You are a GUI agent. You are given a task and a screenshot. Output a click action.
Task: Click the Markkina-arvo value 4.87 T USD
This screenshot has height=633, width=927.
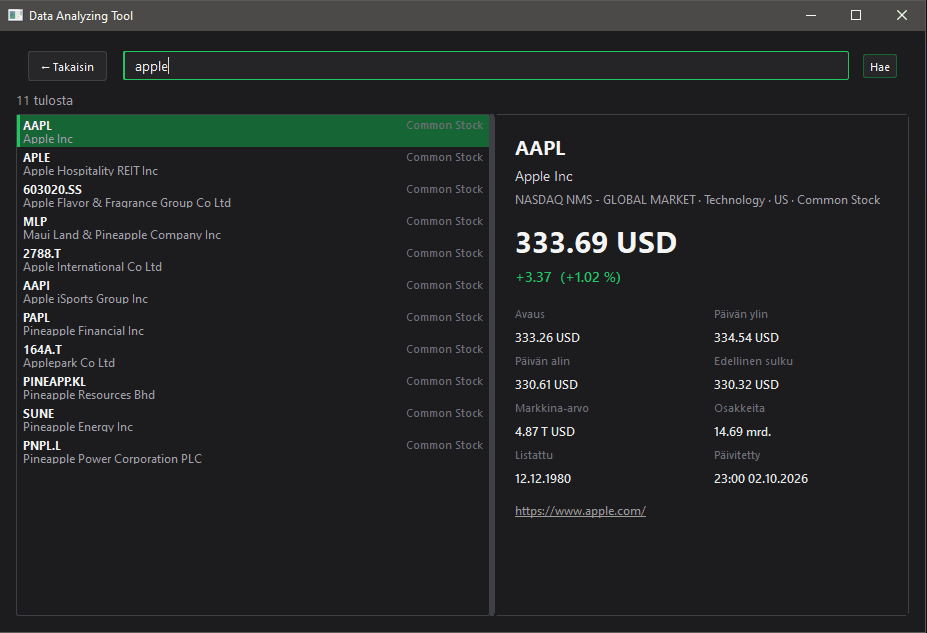point(544,432)
